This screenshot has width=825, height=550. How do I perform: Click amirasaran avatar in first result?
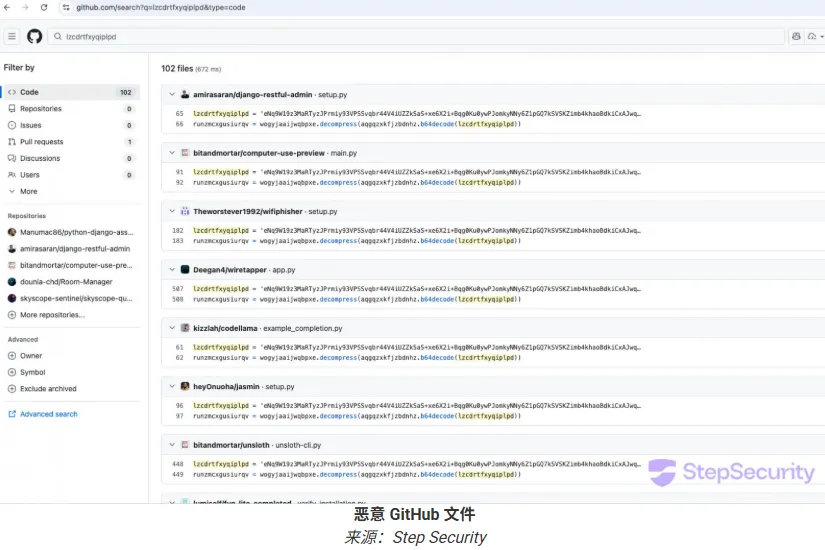coord(185,94)
